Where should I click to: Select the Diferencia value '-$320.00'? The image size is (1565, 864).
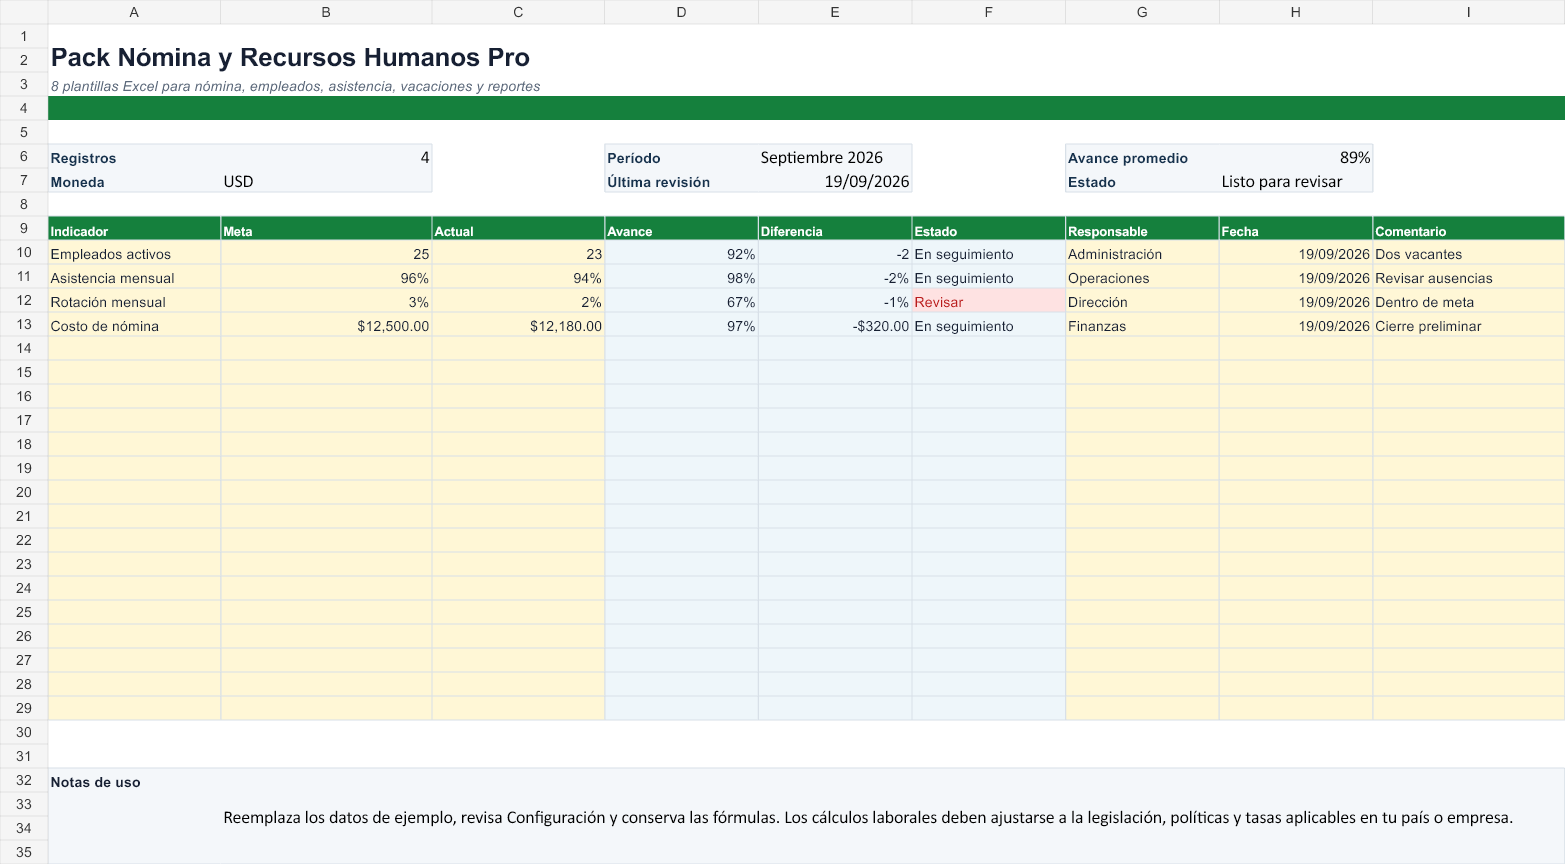tap(835, 325)
